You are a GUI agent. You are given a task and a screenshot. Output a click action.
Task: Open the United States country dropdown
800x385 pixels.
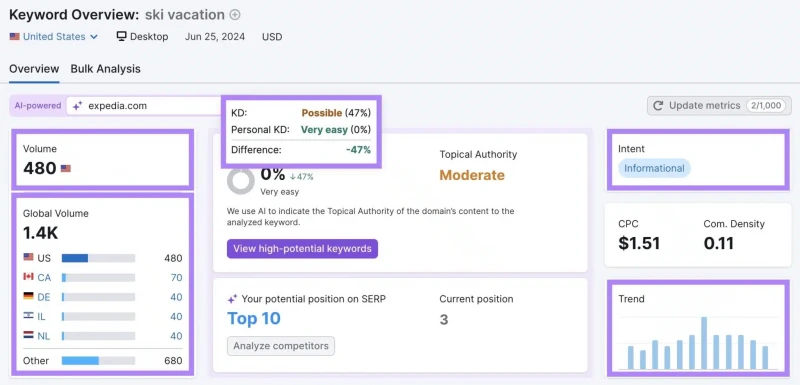click(x=54, y=37)
